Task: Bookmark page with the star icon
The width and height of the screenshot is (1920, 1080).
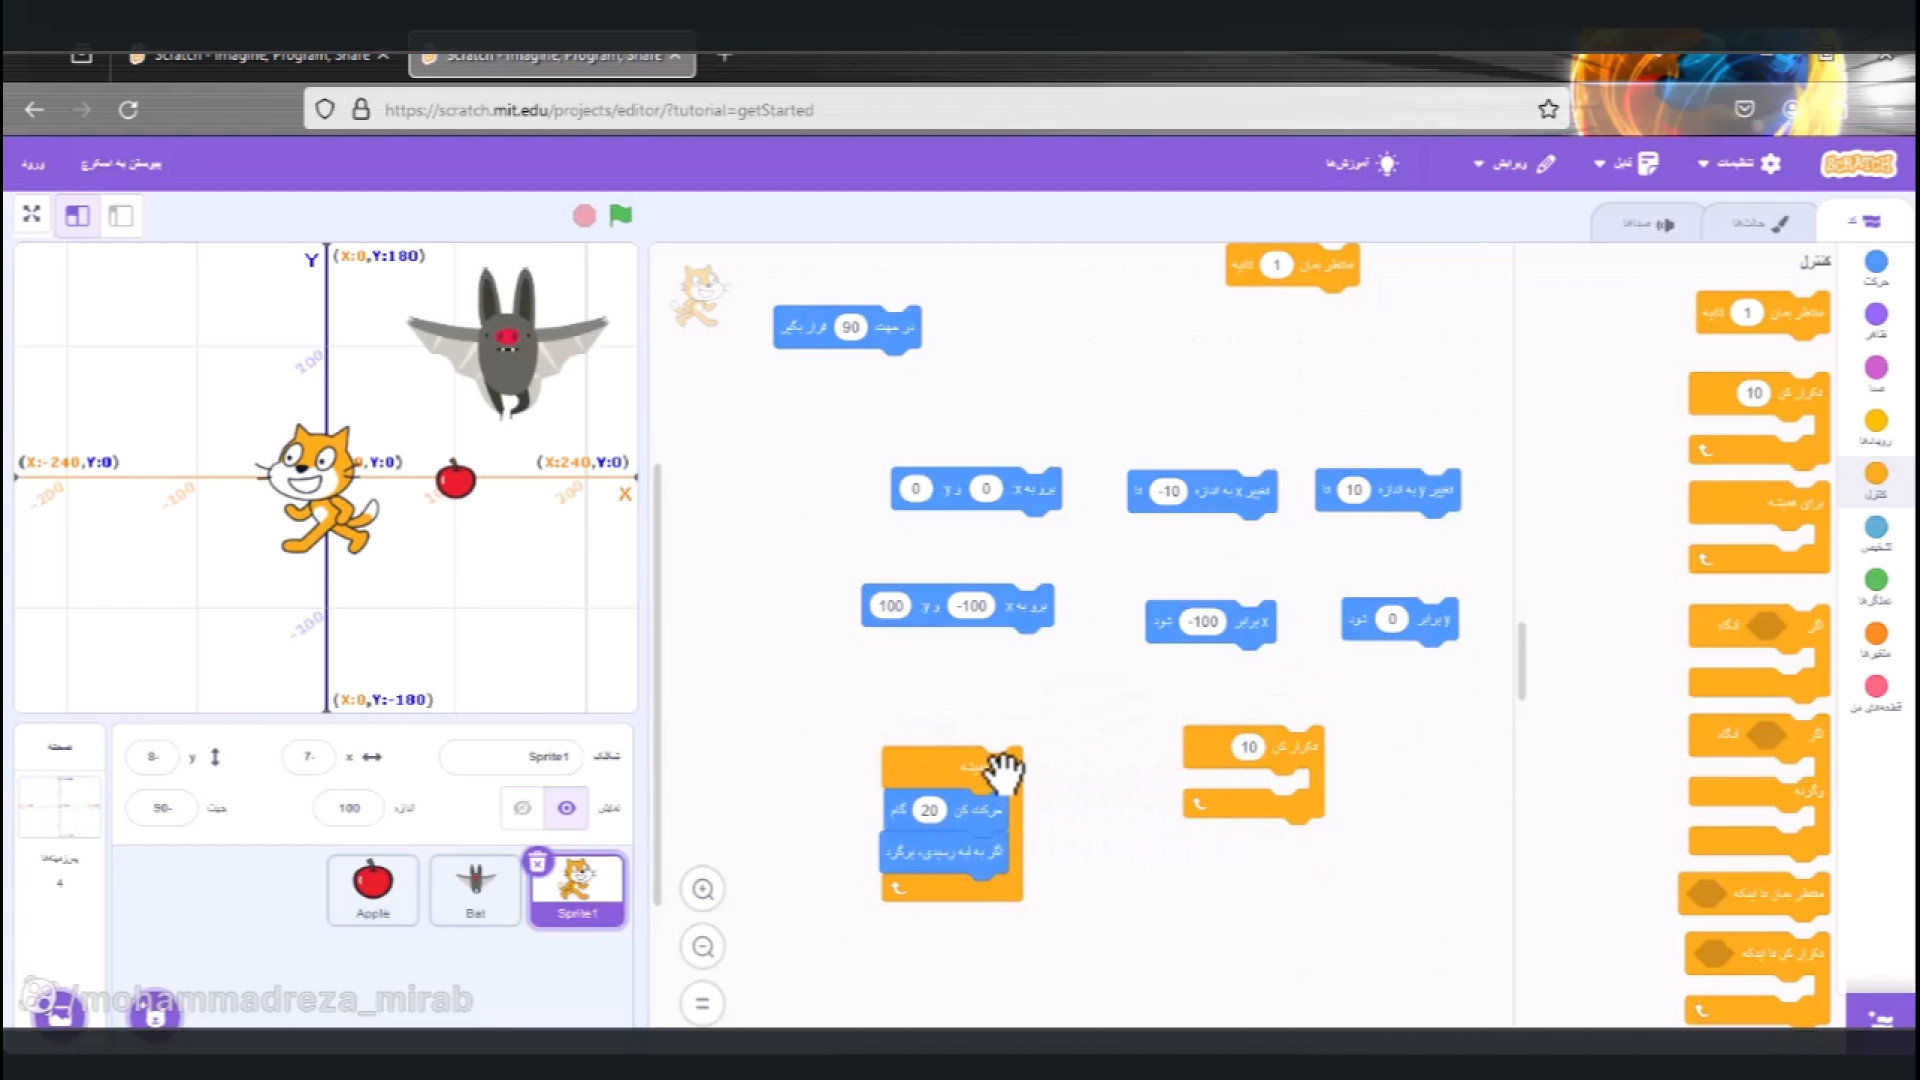Action: (x=1548, y=110)
